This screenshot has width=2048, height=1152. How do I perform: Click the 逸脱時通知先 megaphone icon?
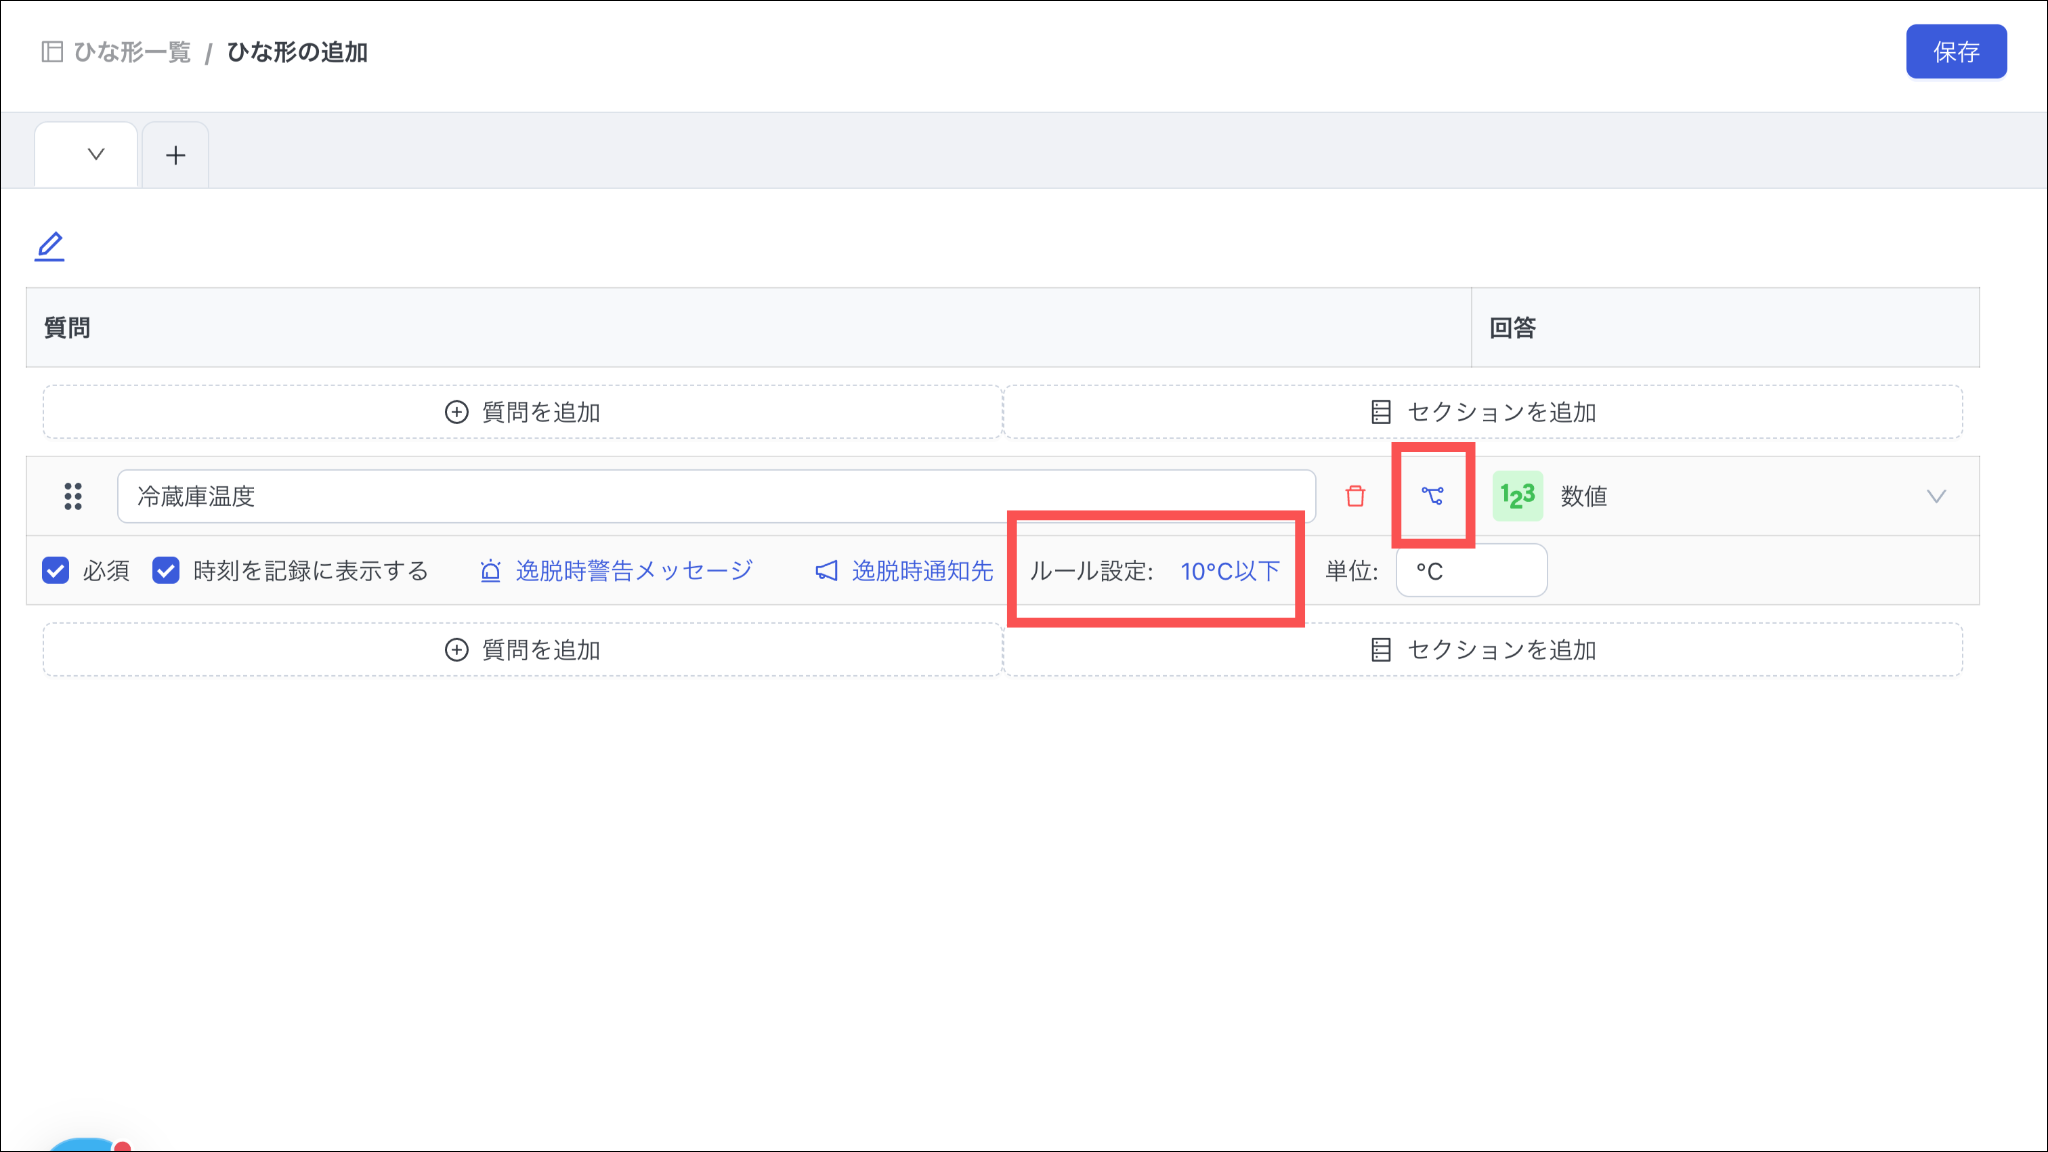coord(826,571)
